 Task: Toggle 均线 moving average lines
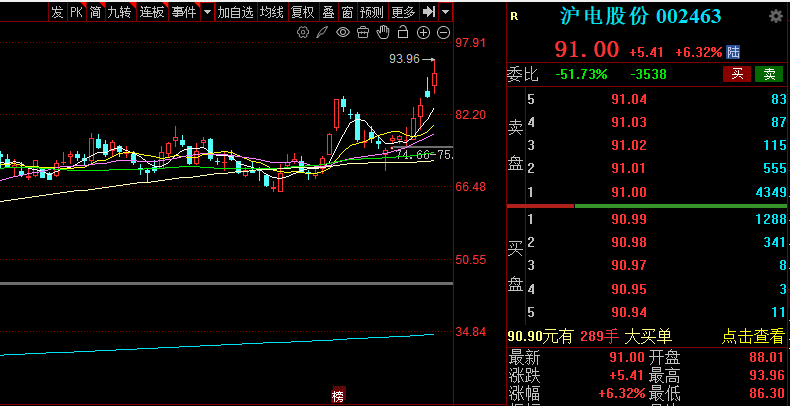coord(272,12)
